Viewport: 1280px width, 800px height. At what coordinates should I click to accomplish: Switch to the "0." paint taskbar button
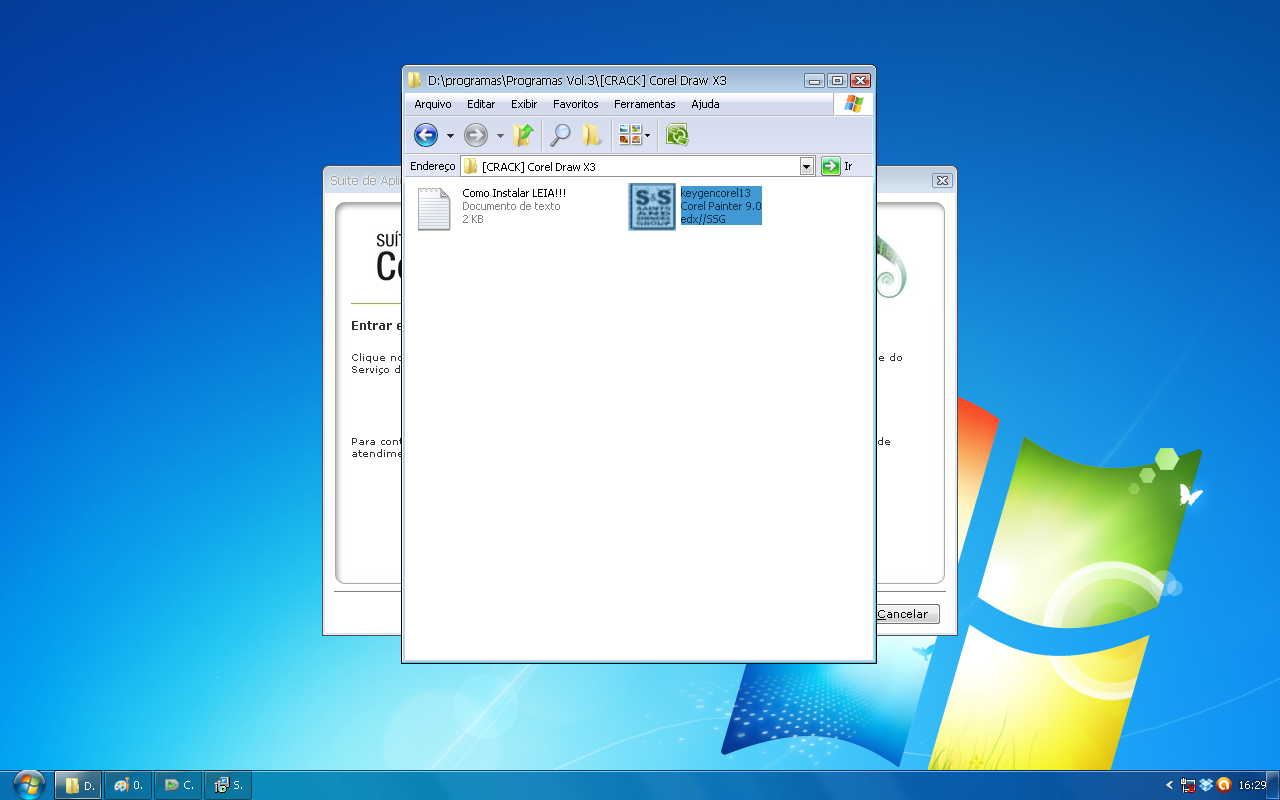(128, 785)
